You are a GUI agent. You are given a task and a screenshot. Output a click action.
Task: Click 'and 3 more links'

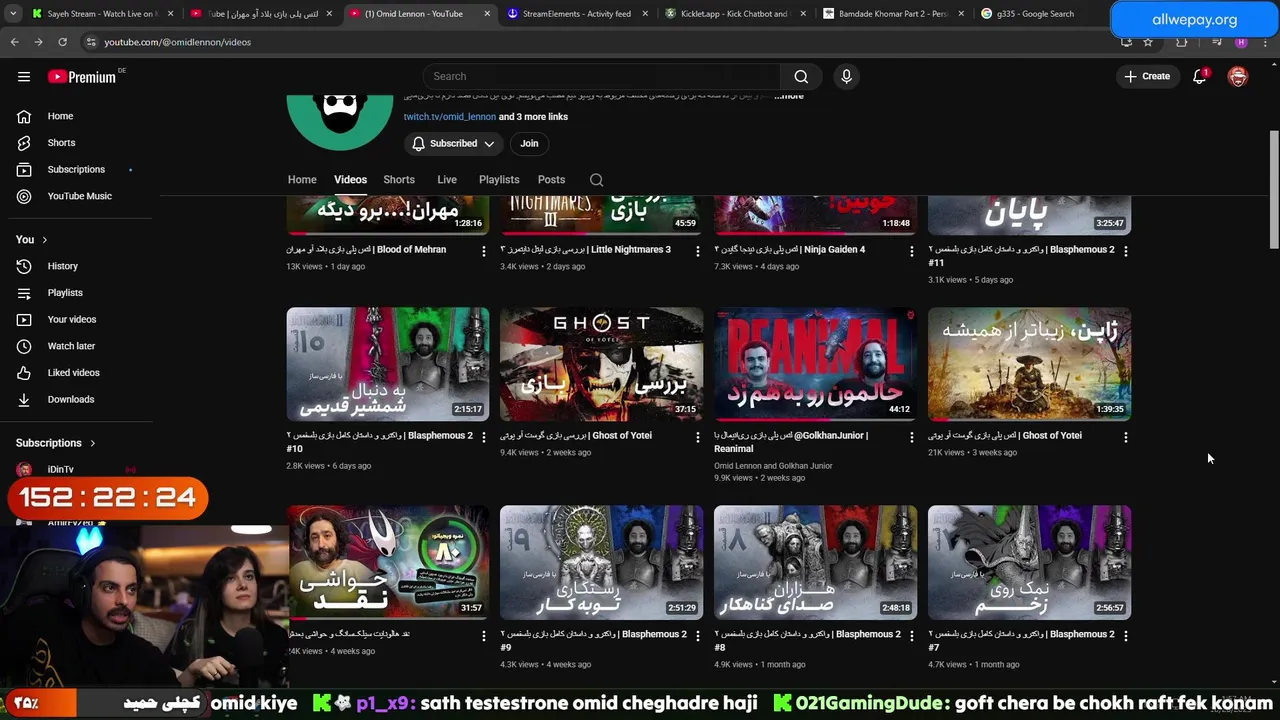(x=533, y=117)
